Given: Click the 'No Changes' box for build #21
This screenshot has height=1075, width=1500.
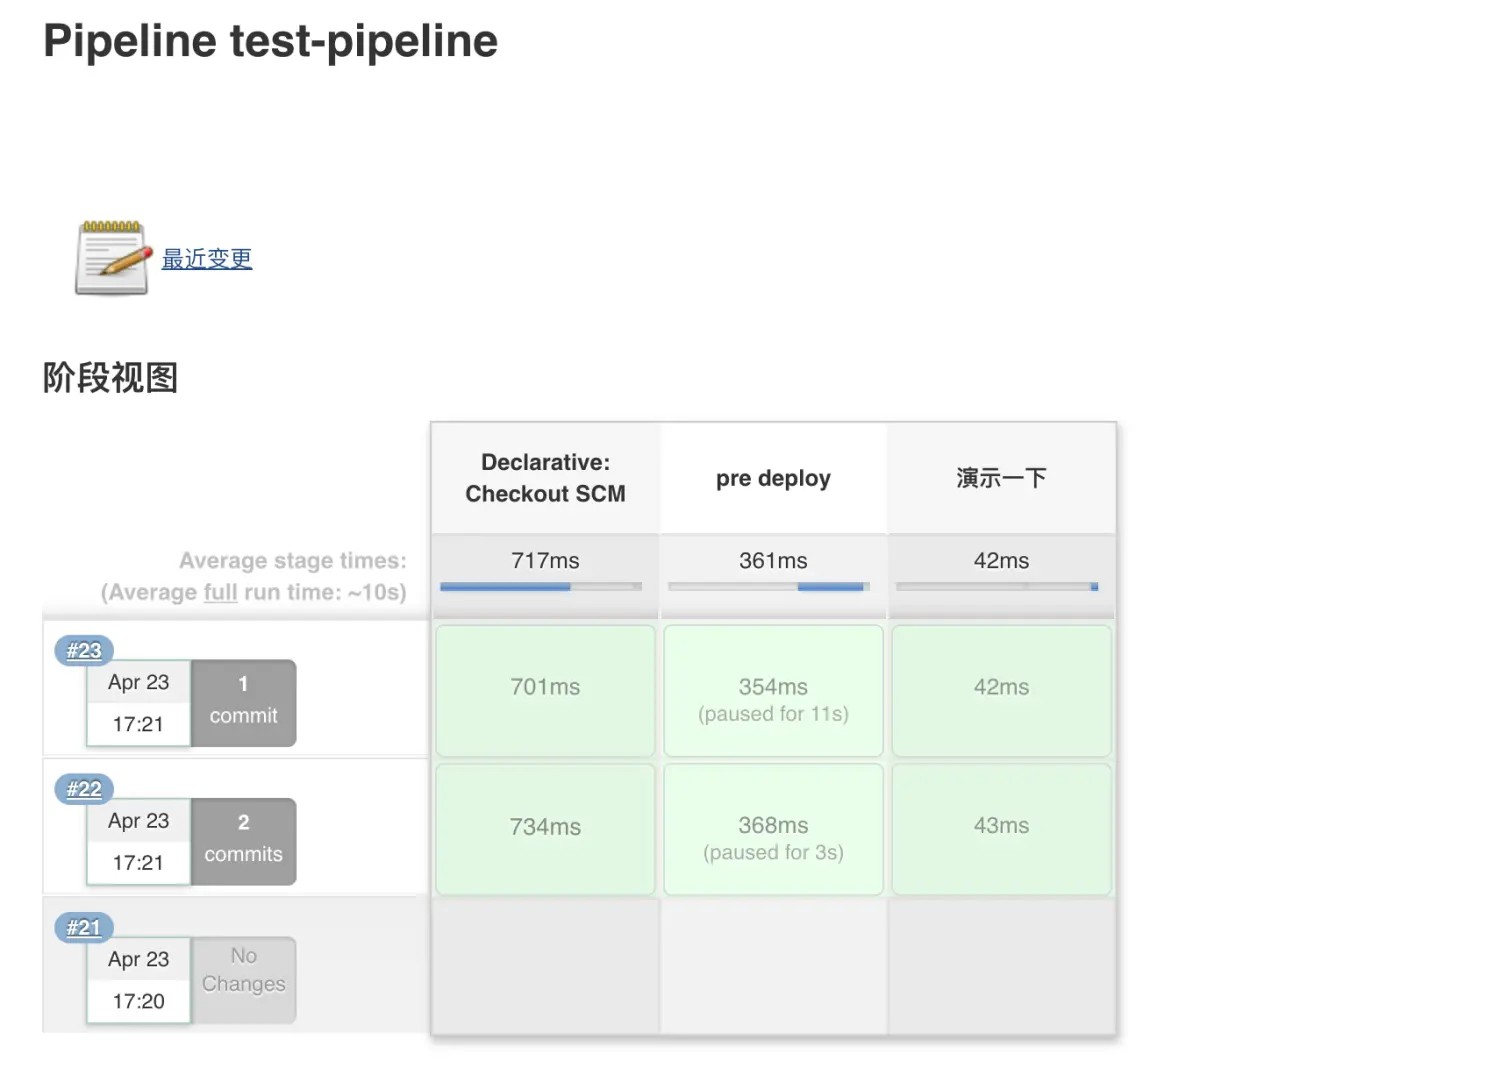Looking at the screenshot, I should click(243, 979).
